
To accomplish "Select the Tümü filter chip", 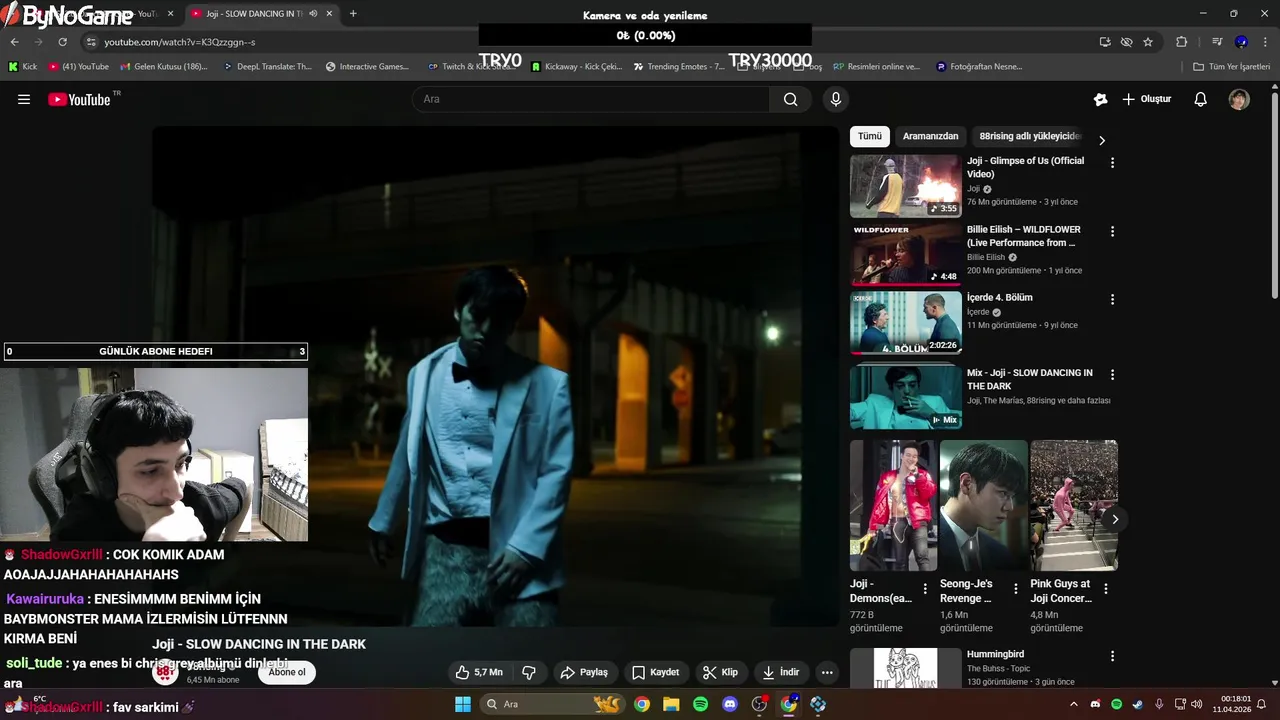I will [870, 136].
